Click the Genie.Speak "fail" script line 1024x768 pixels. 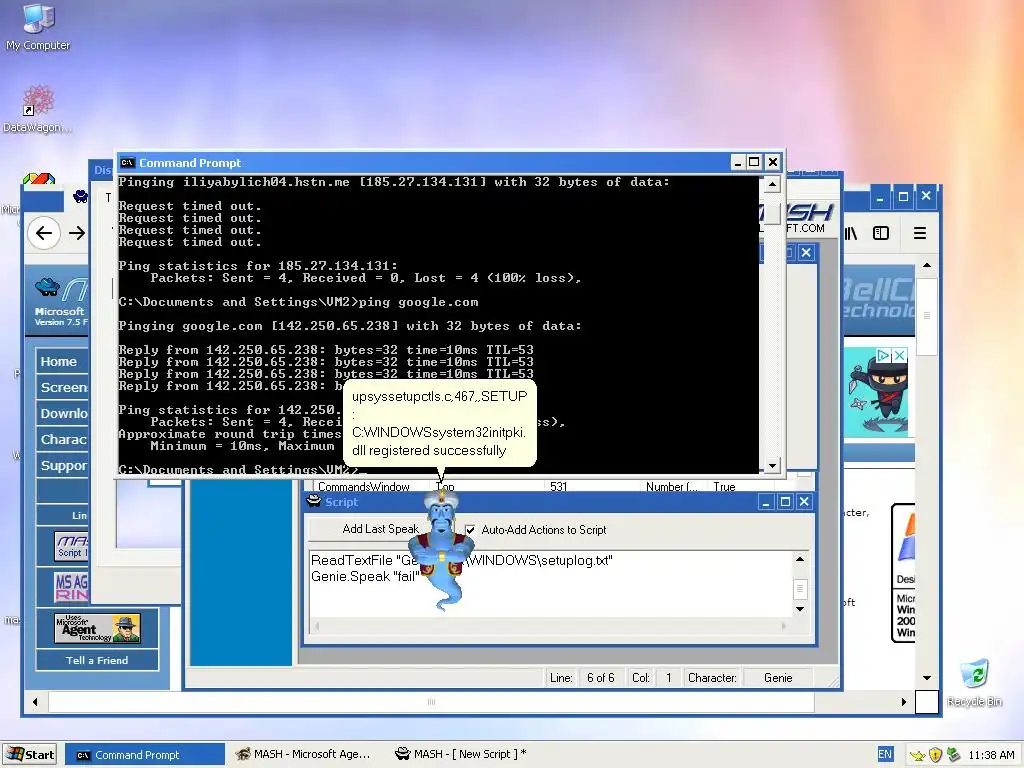(364, 577)
